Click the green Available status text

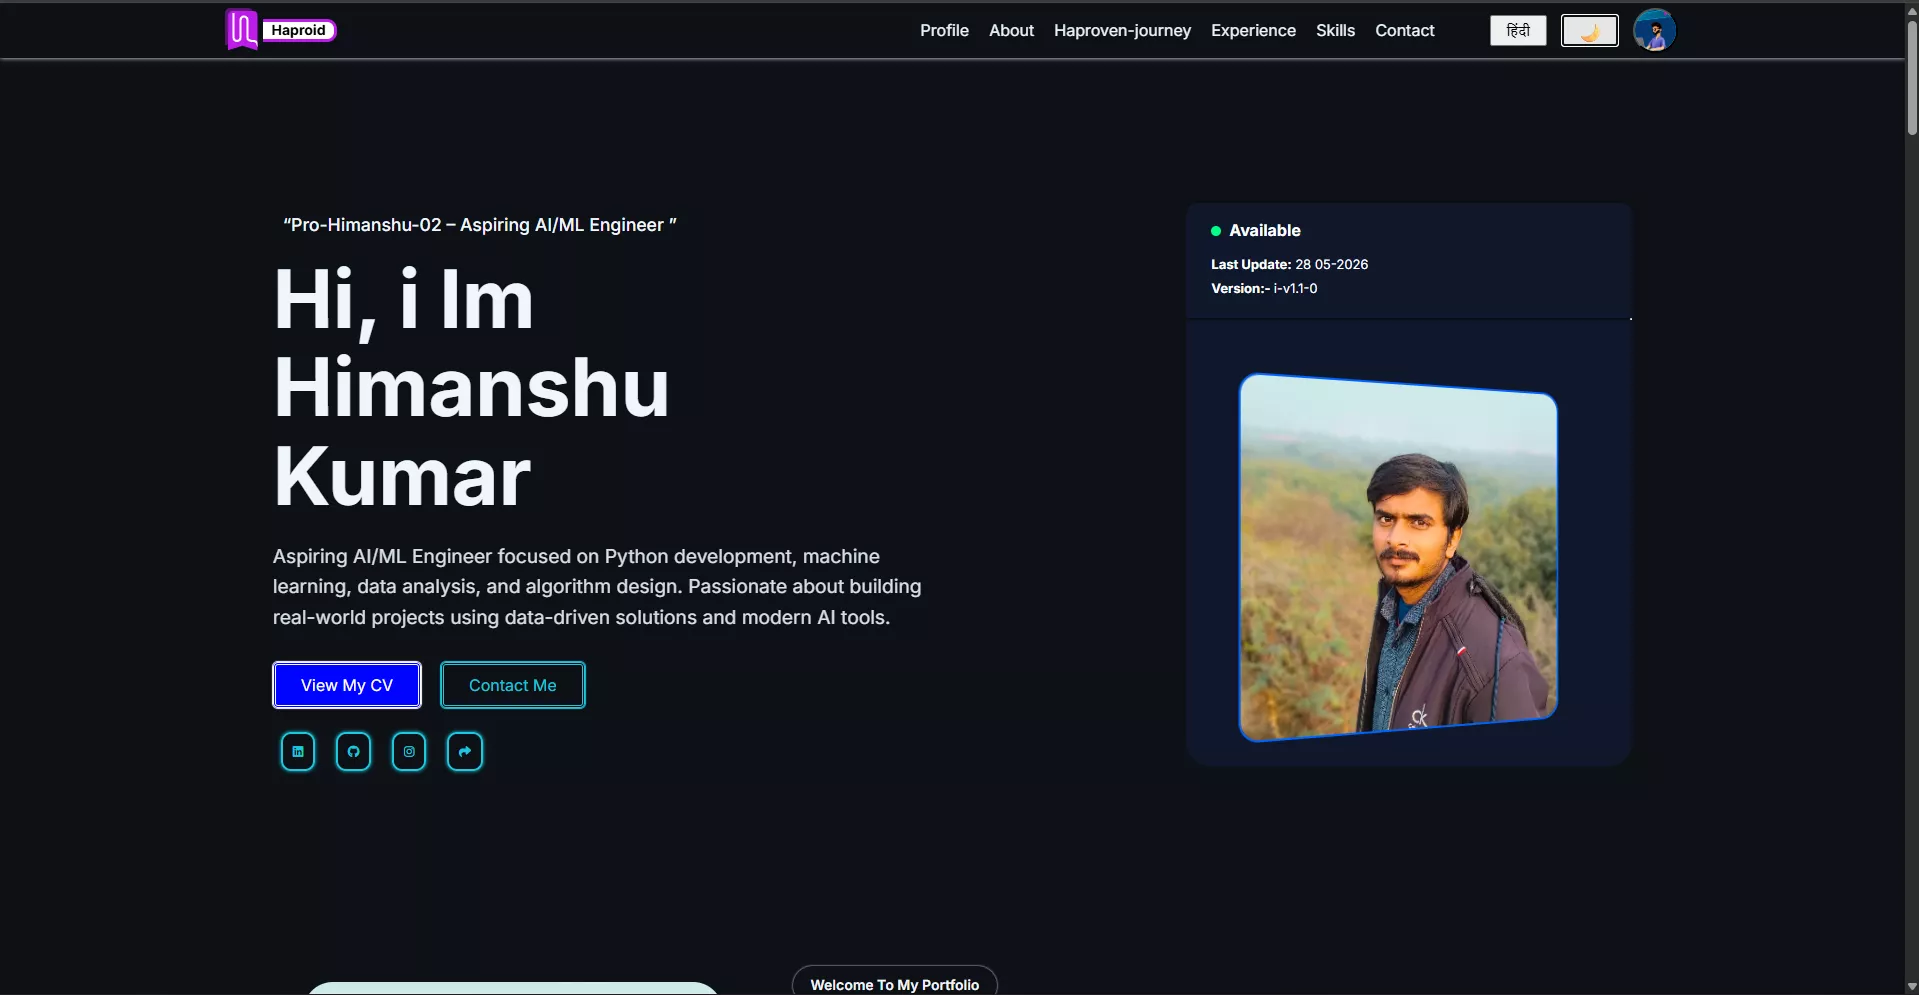tap(1264, 231)
